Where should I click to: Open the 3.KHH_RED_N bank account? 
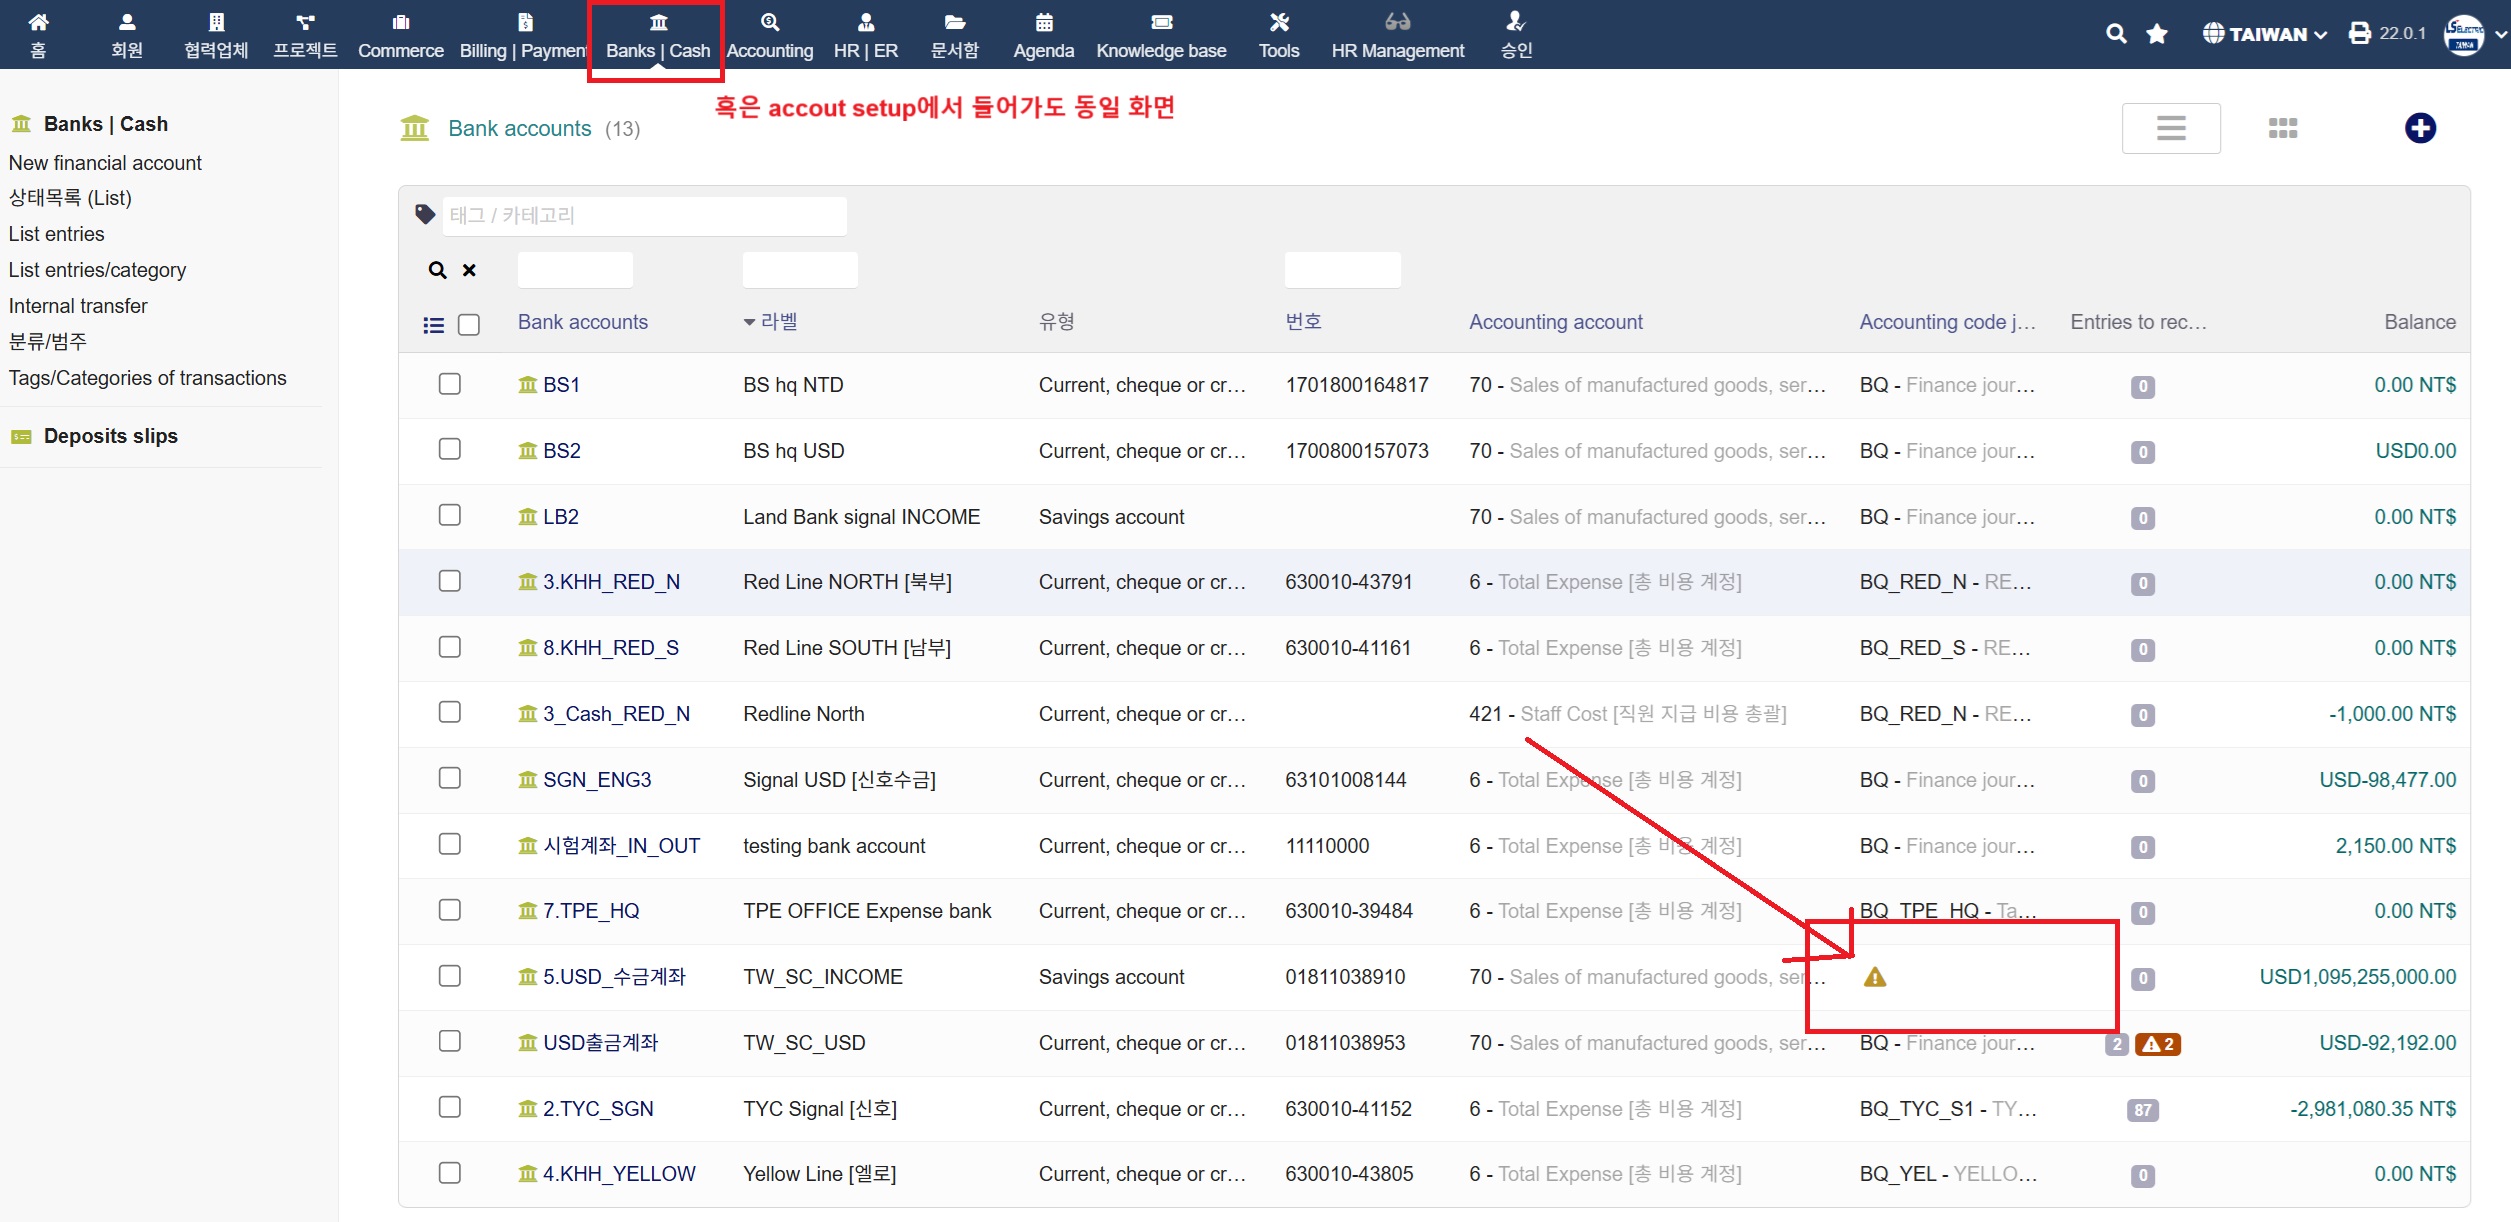(x=611, y=582)
